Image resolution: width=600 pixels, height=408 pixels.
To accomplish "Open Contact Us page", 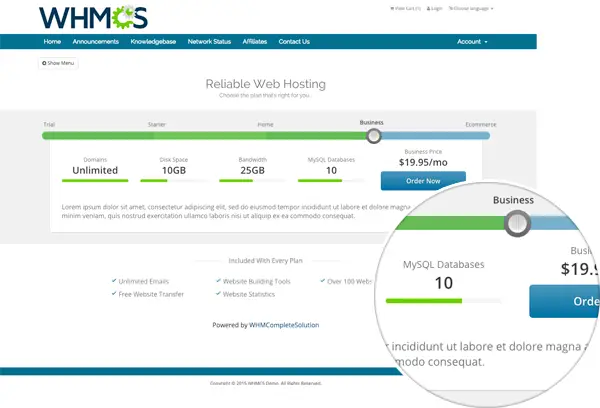I will (294, 41).
